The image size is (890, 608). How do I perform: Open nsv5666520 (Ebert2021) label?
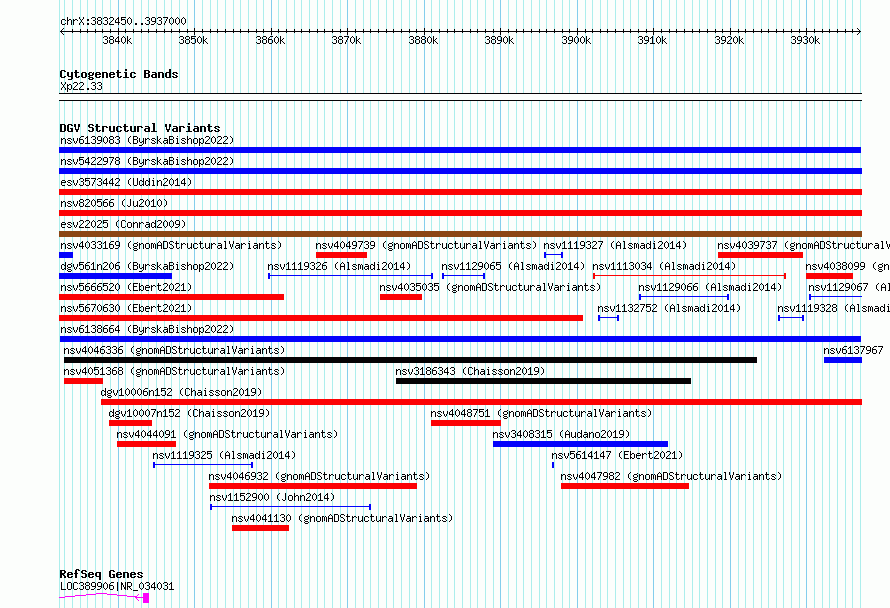point(126,287)
